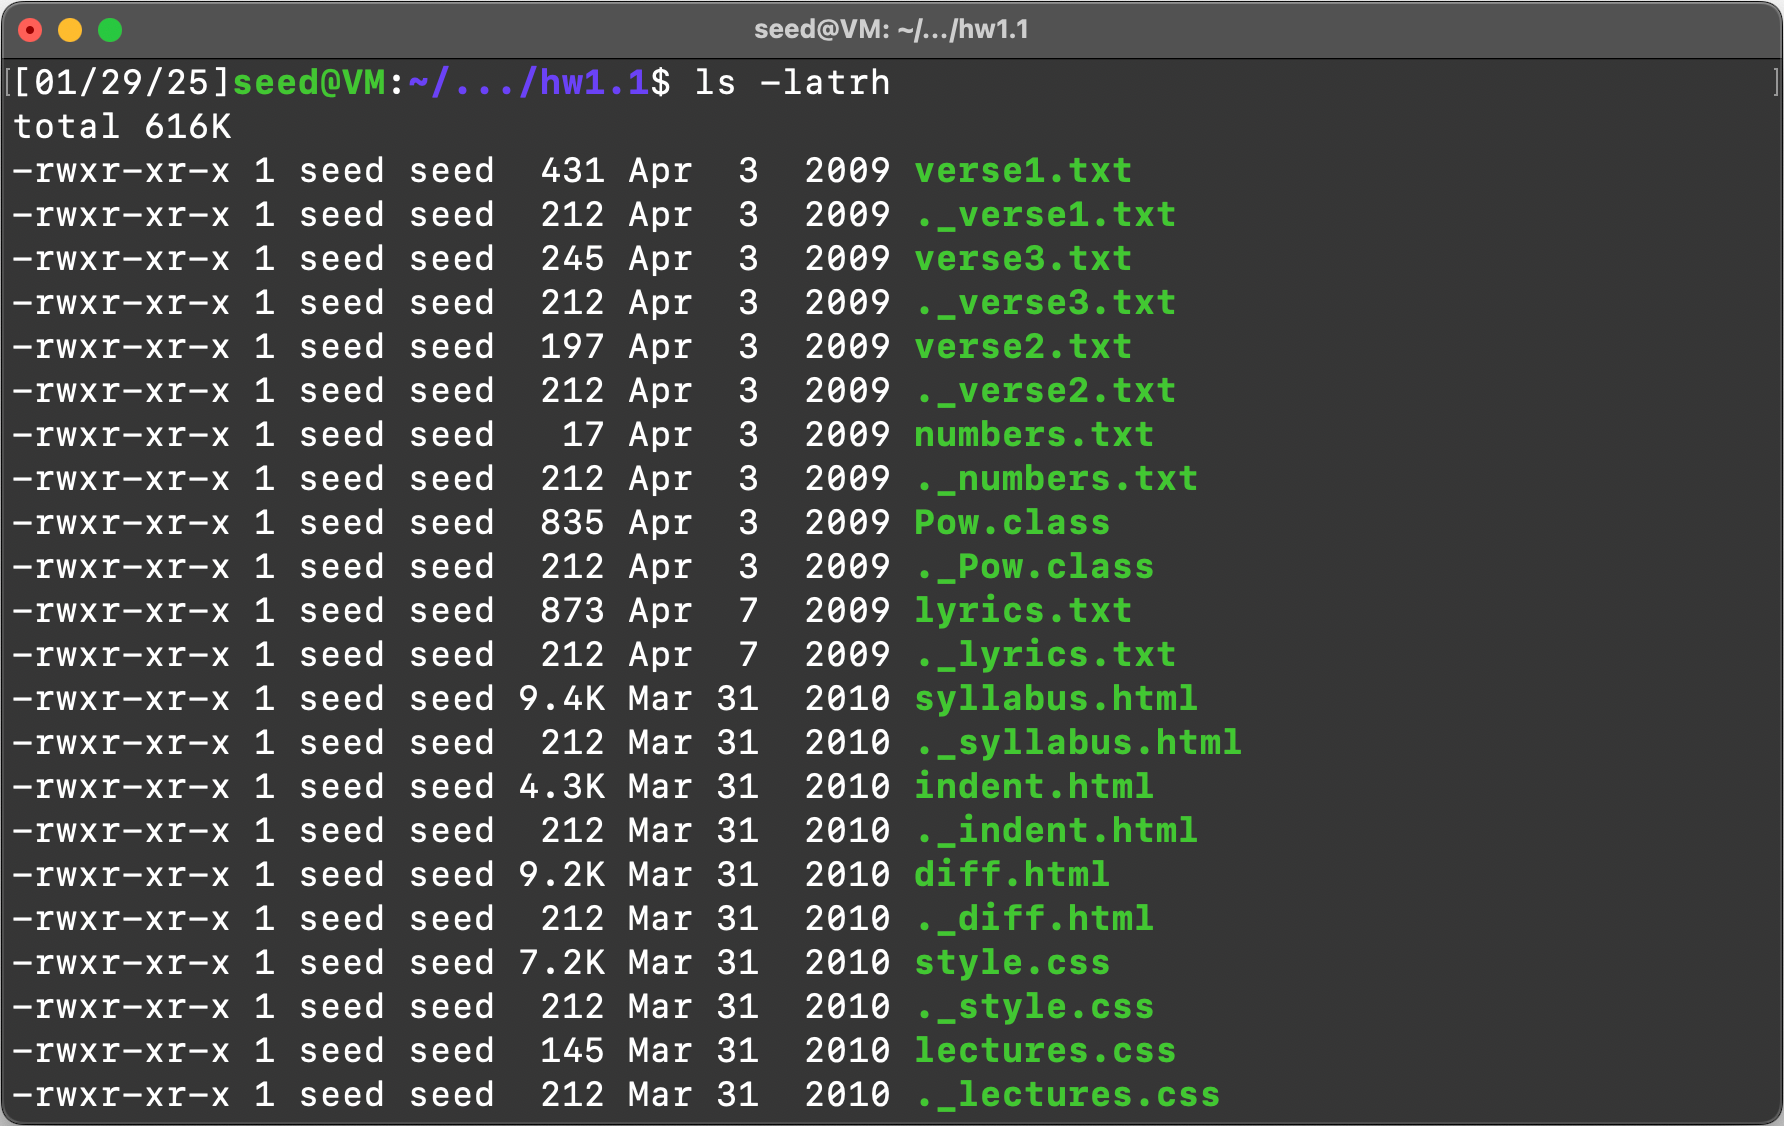
Task: Click the verse1.txt file name
Action: coord(1022,170)
